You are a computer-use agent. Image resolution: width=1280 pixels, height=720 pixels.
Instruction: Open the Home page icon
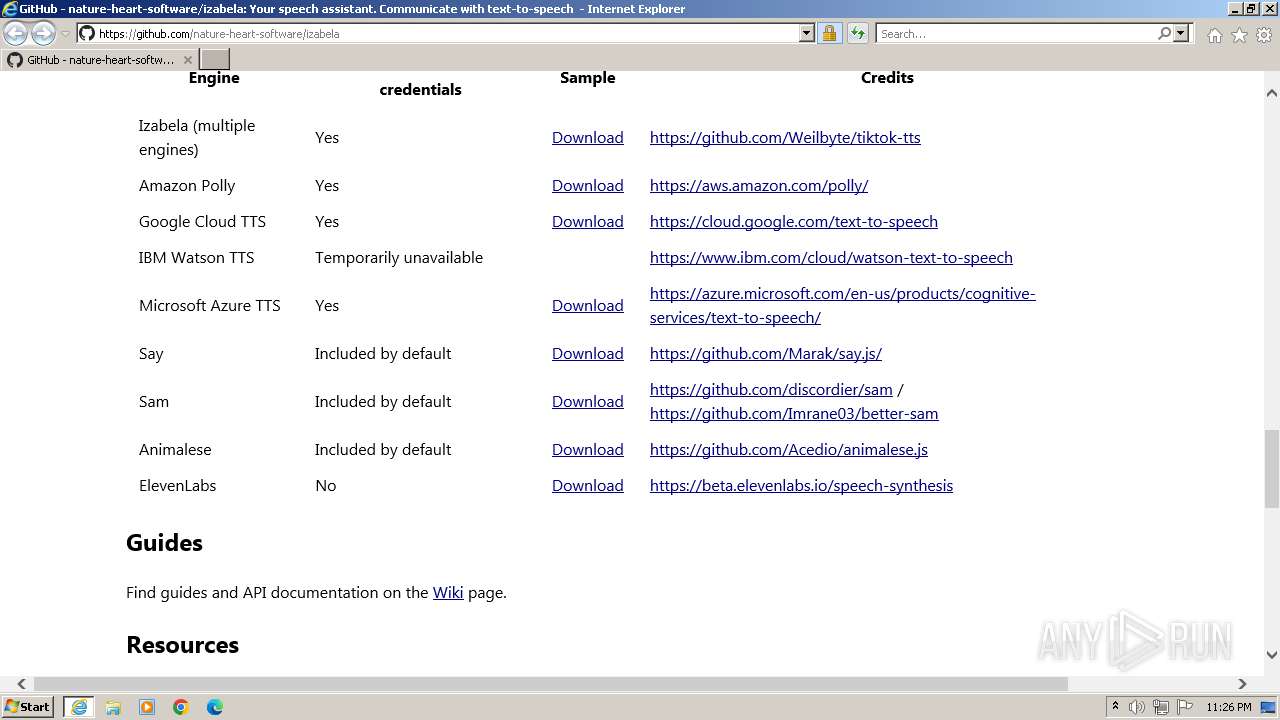tap(1214, 35)
